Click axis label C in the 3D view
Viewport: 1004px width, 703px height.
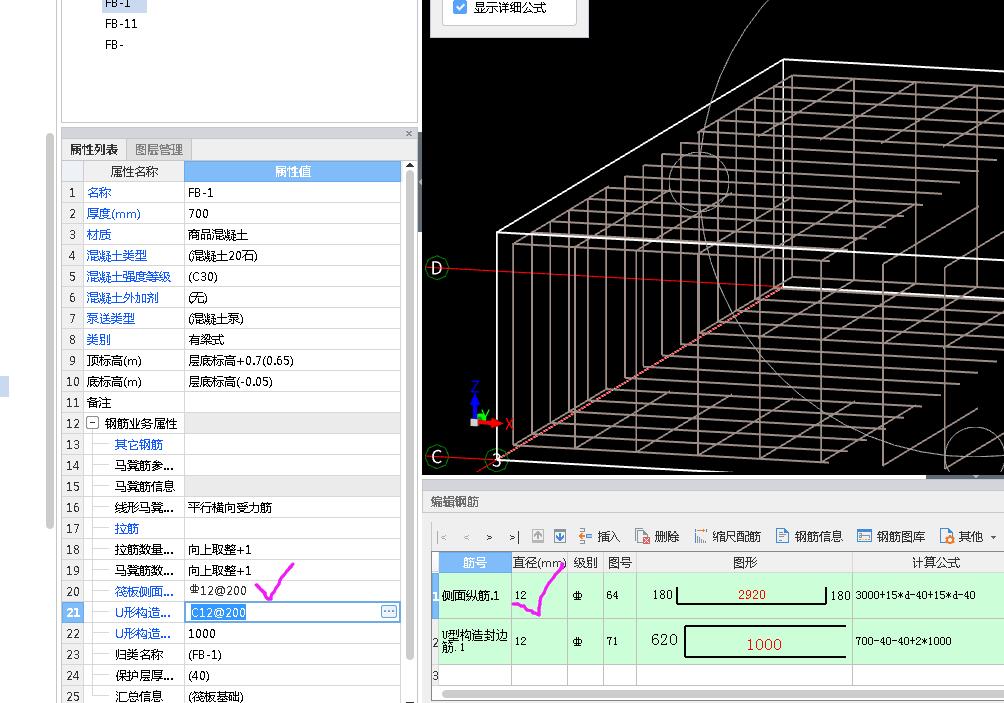(x=437, y=456)
